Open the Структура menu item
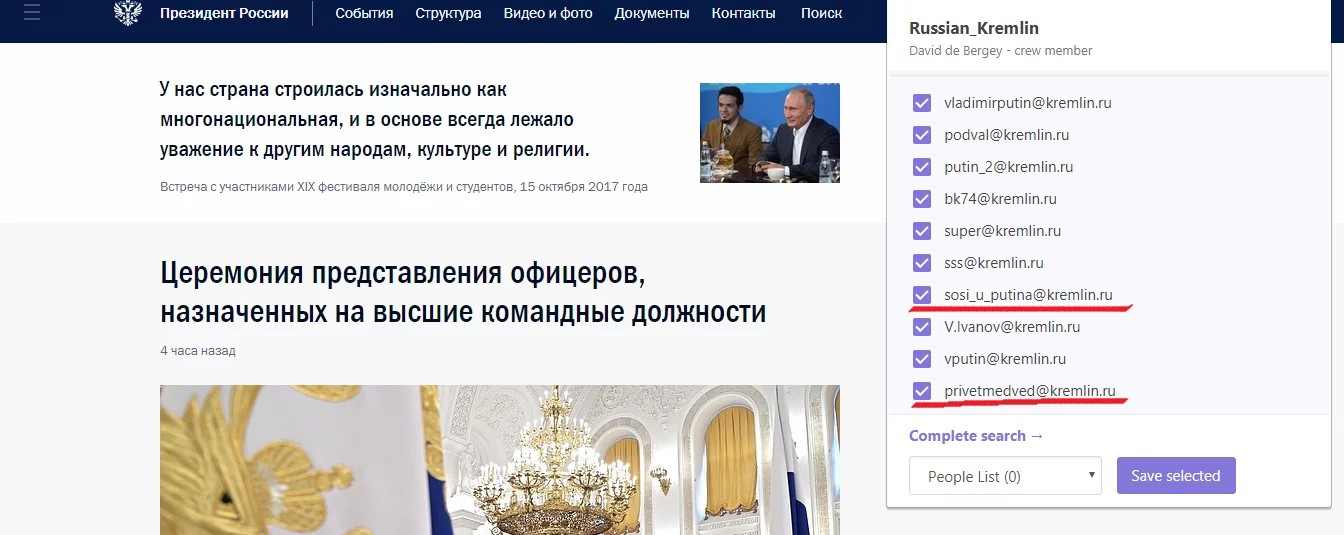The width and height of the screenshot is (1344, 535). point(448,13)
